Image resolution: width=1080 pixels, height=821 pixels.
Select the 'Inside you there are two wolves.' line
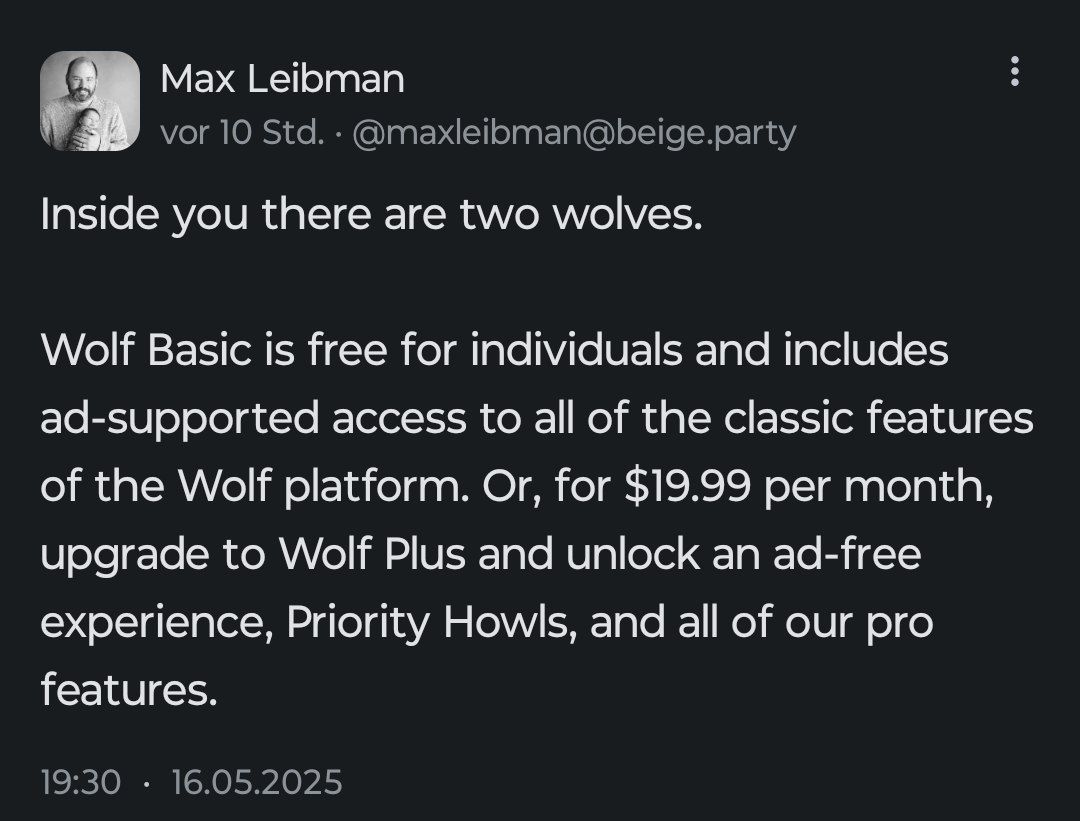[371, 214]
